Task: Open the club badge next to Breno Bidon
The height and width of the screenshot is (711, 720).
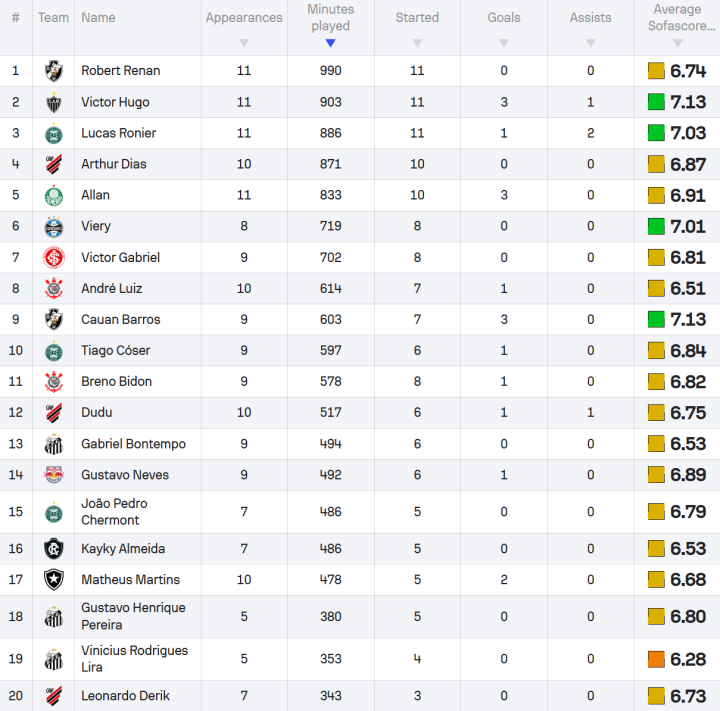Action: [53, 382]
